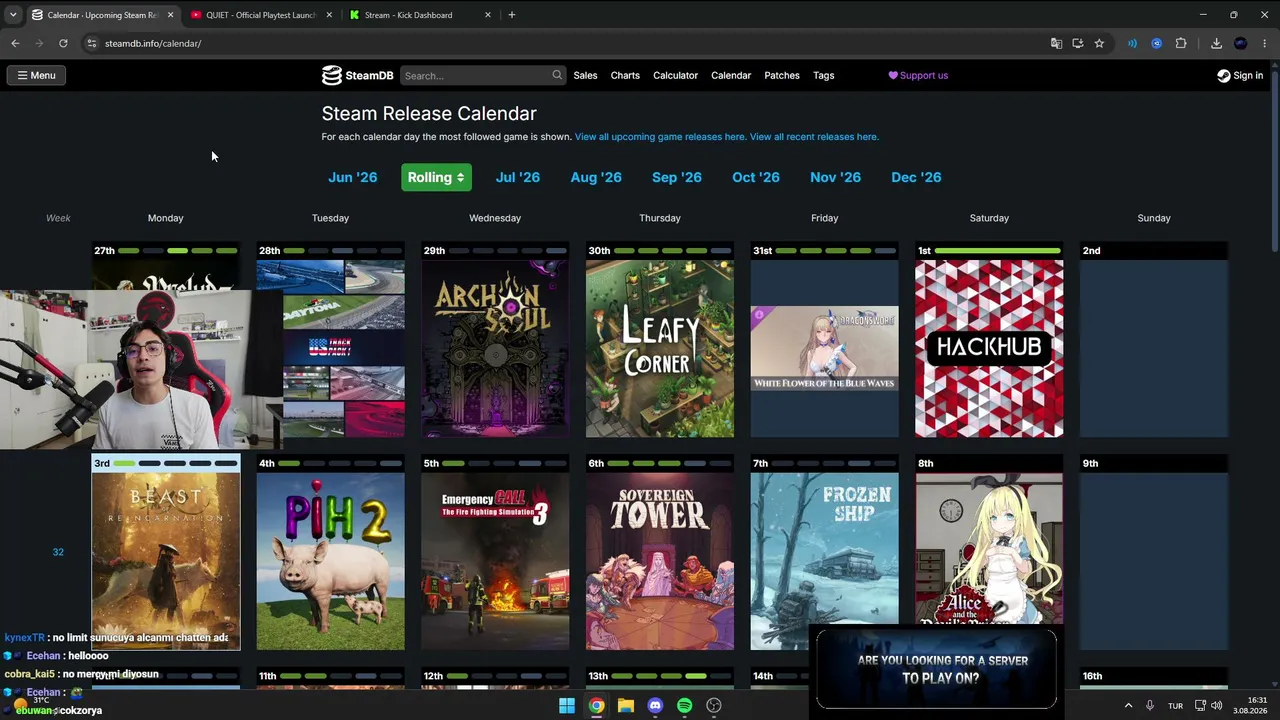Viewport: 1280px width, 720px height.
Task: Show hidden system tray icons
Action: 1128,705
